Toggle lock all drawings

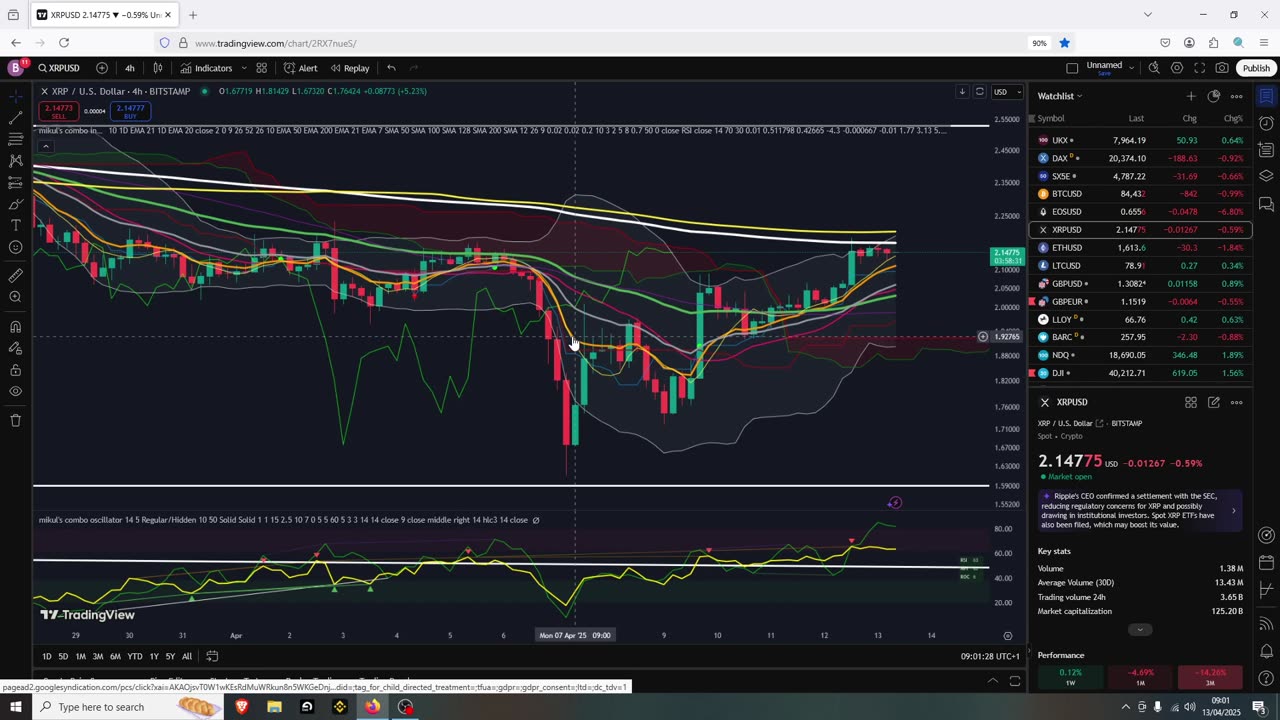point(15,370)
